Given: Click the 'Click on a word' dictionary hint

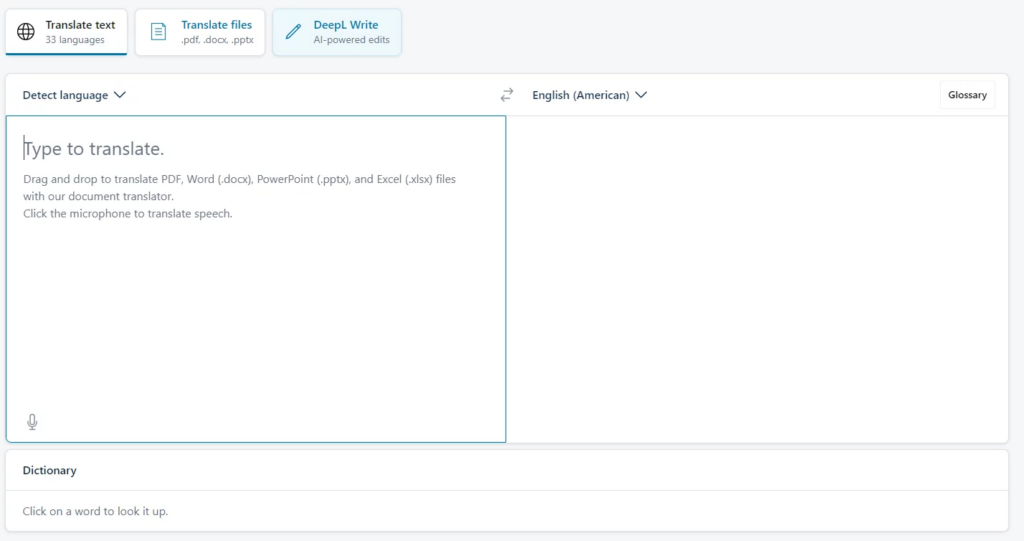Looking at the screenshot, I should (95, 511).
